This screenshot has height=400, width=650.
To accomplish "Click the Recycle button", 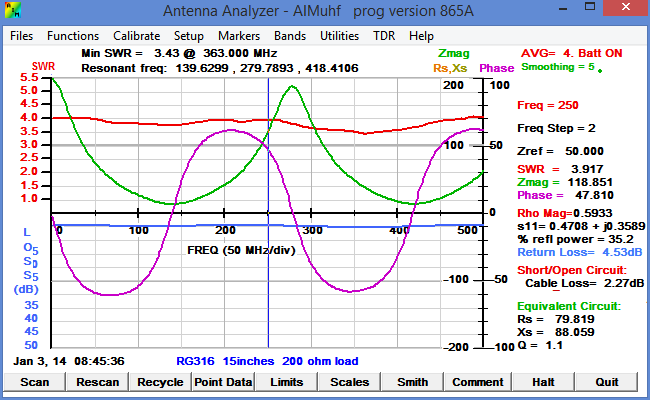I will pyautogui.click(x=160, y=381).
